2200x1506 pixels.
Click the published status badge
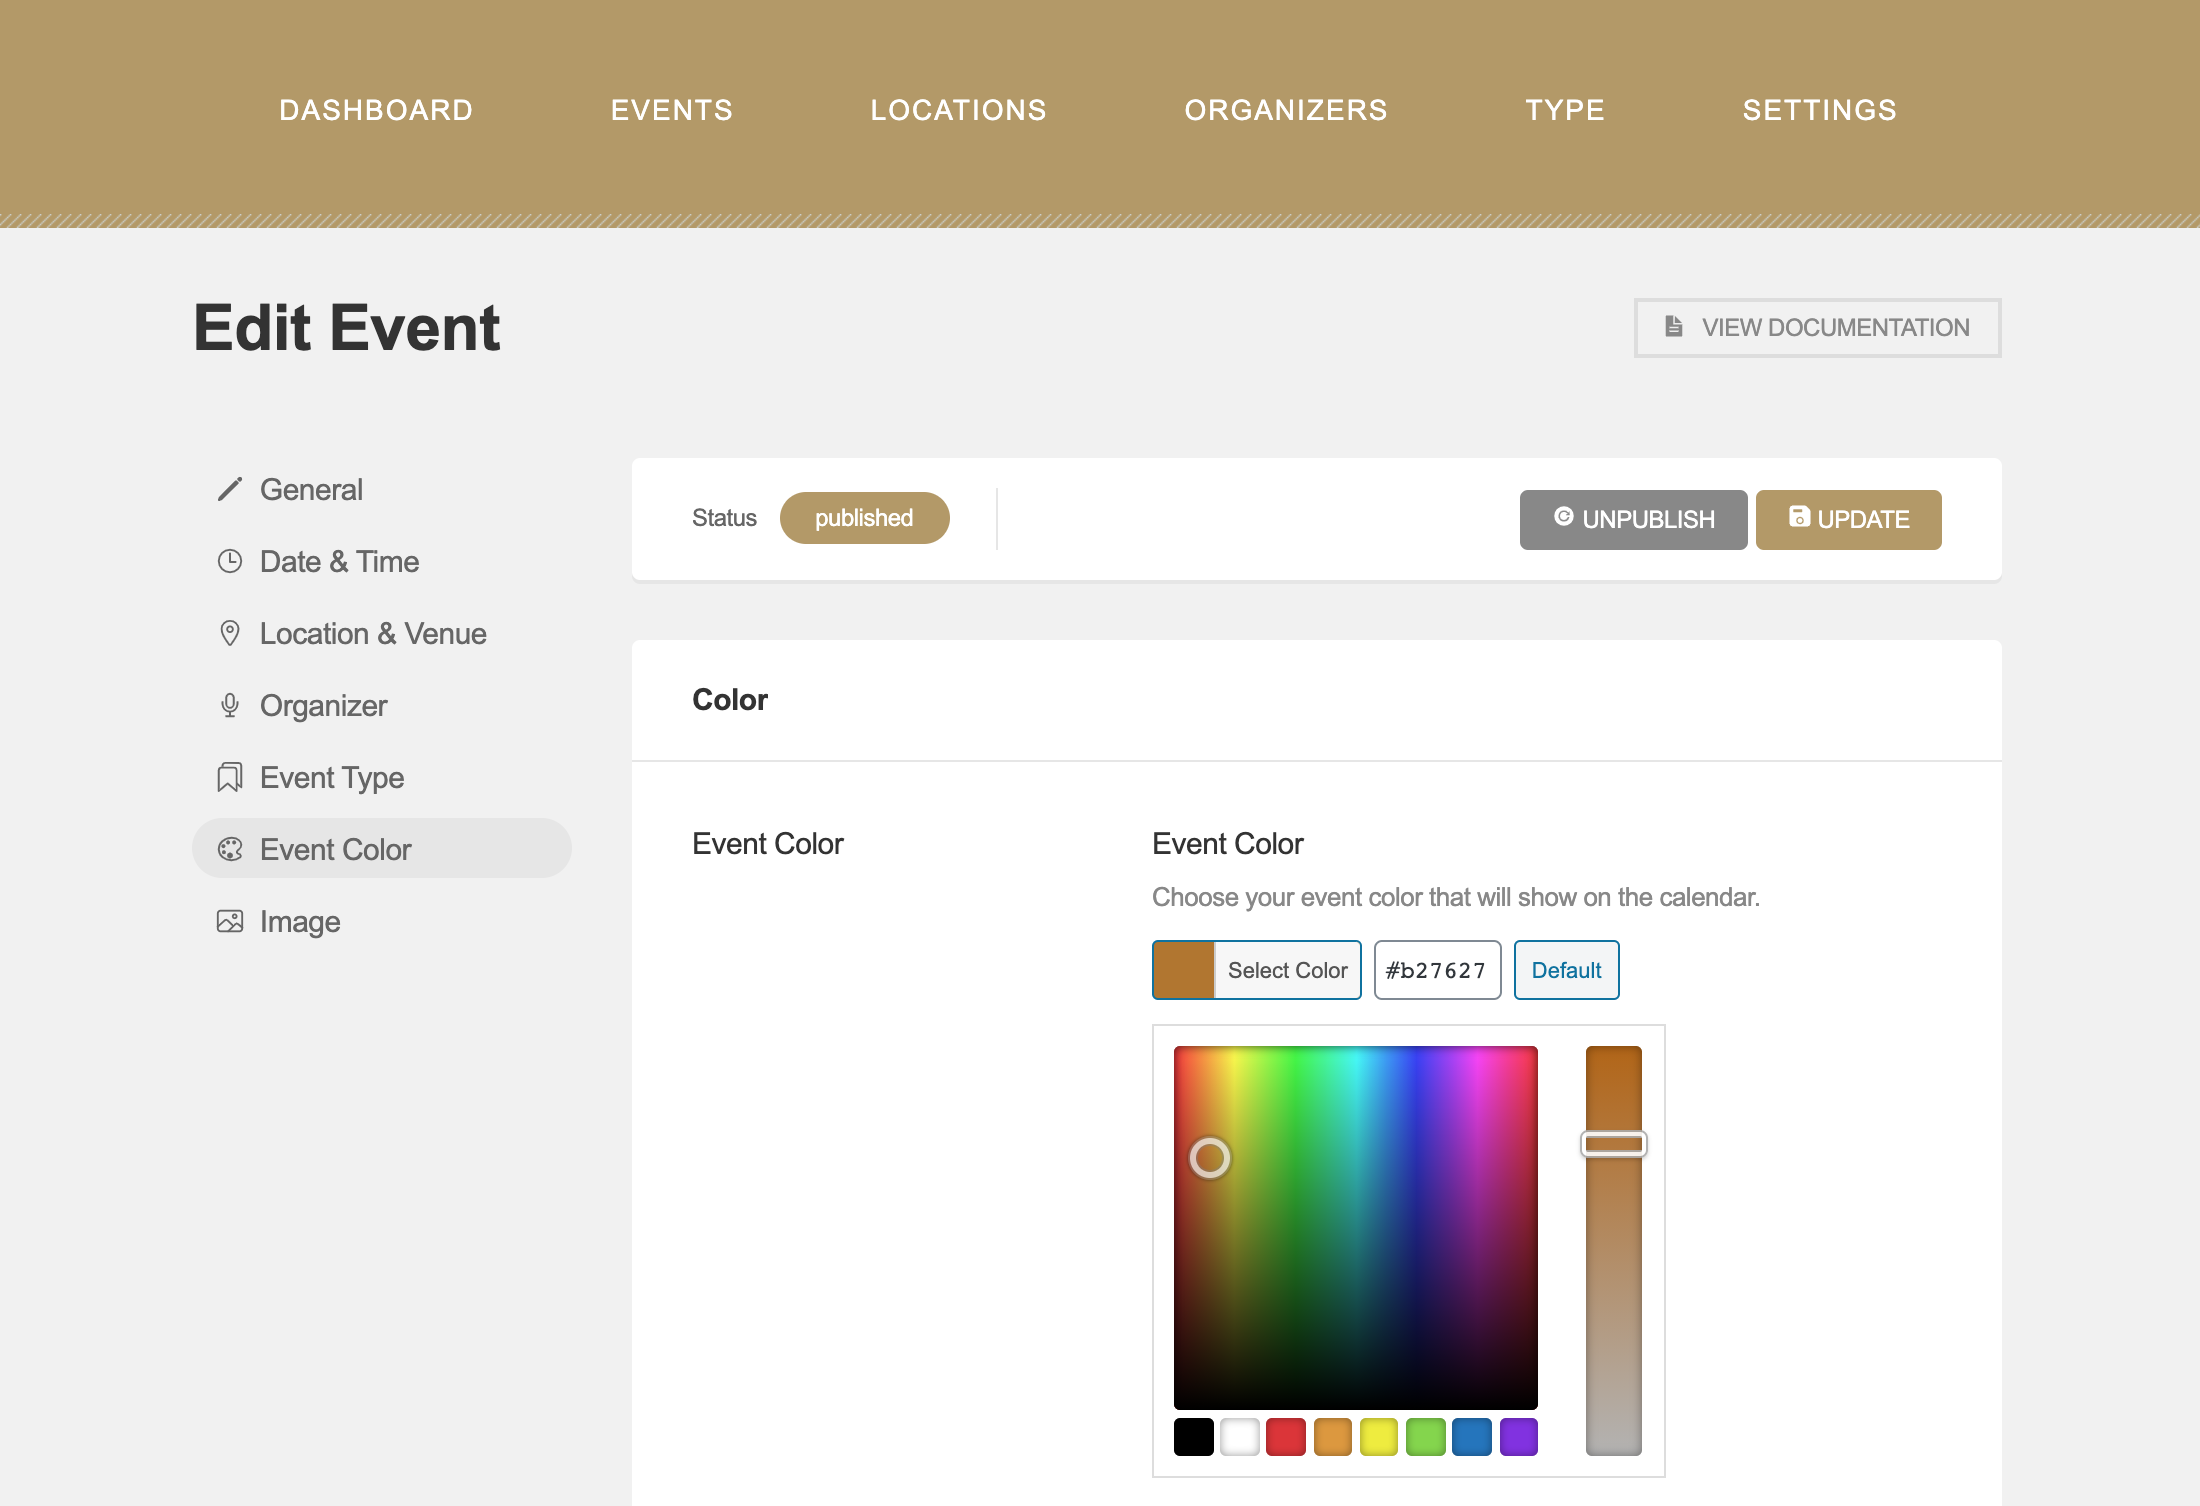pyautogui.click(x=864, y=518)
